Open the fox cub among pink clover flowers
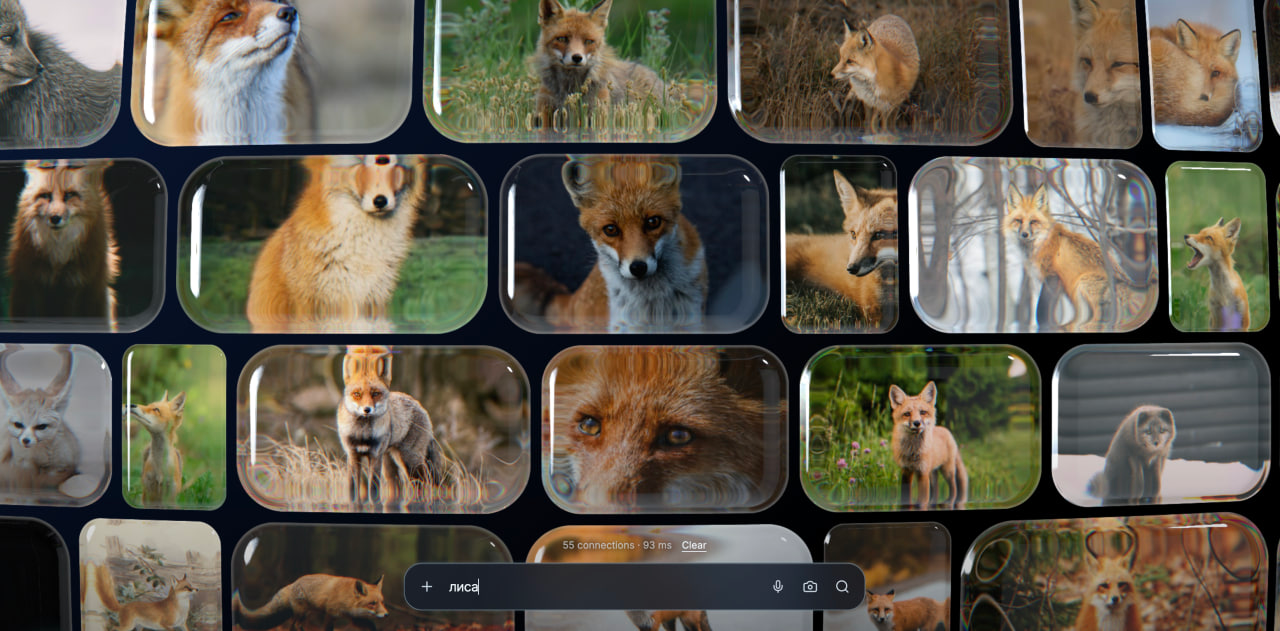 (x=920, y=427)
